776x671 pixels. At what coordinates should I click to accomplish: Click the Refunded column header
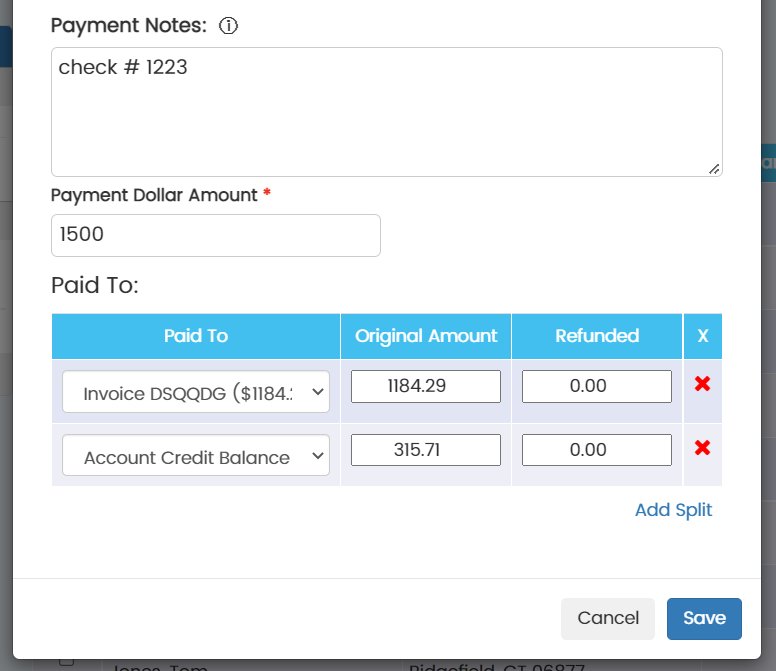click(x=597, y=336)
